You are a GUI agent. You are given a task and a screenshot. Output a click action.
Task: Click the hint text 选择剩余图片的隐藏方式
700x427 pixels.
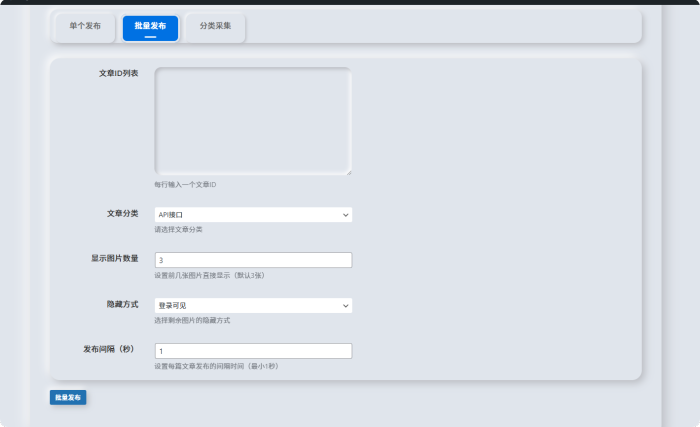click(192, 321)
